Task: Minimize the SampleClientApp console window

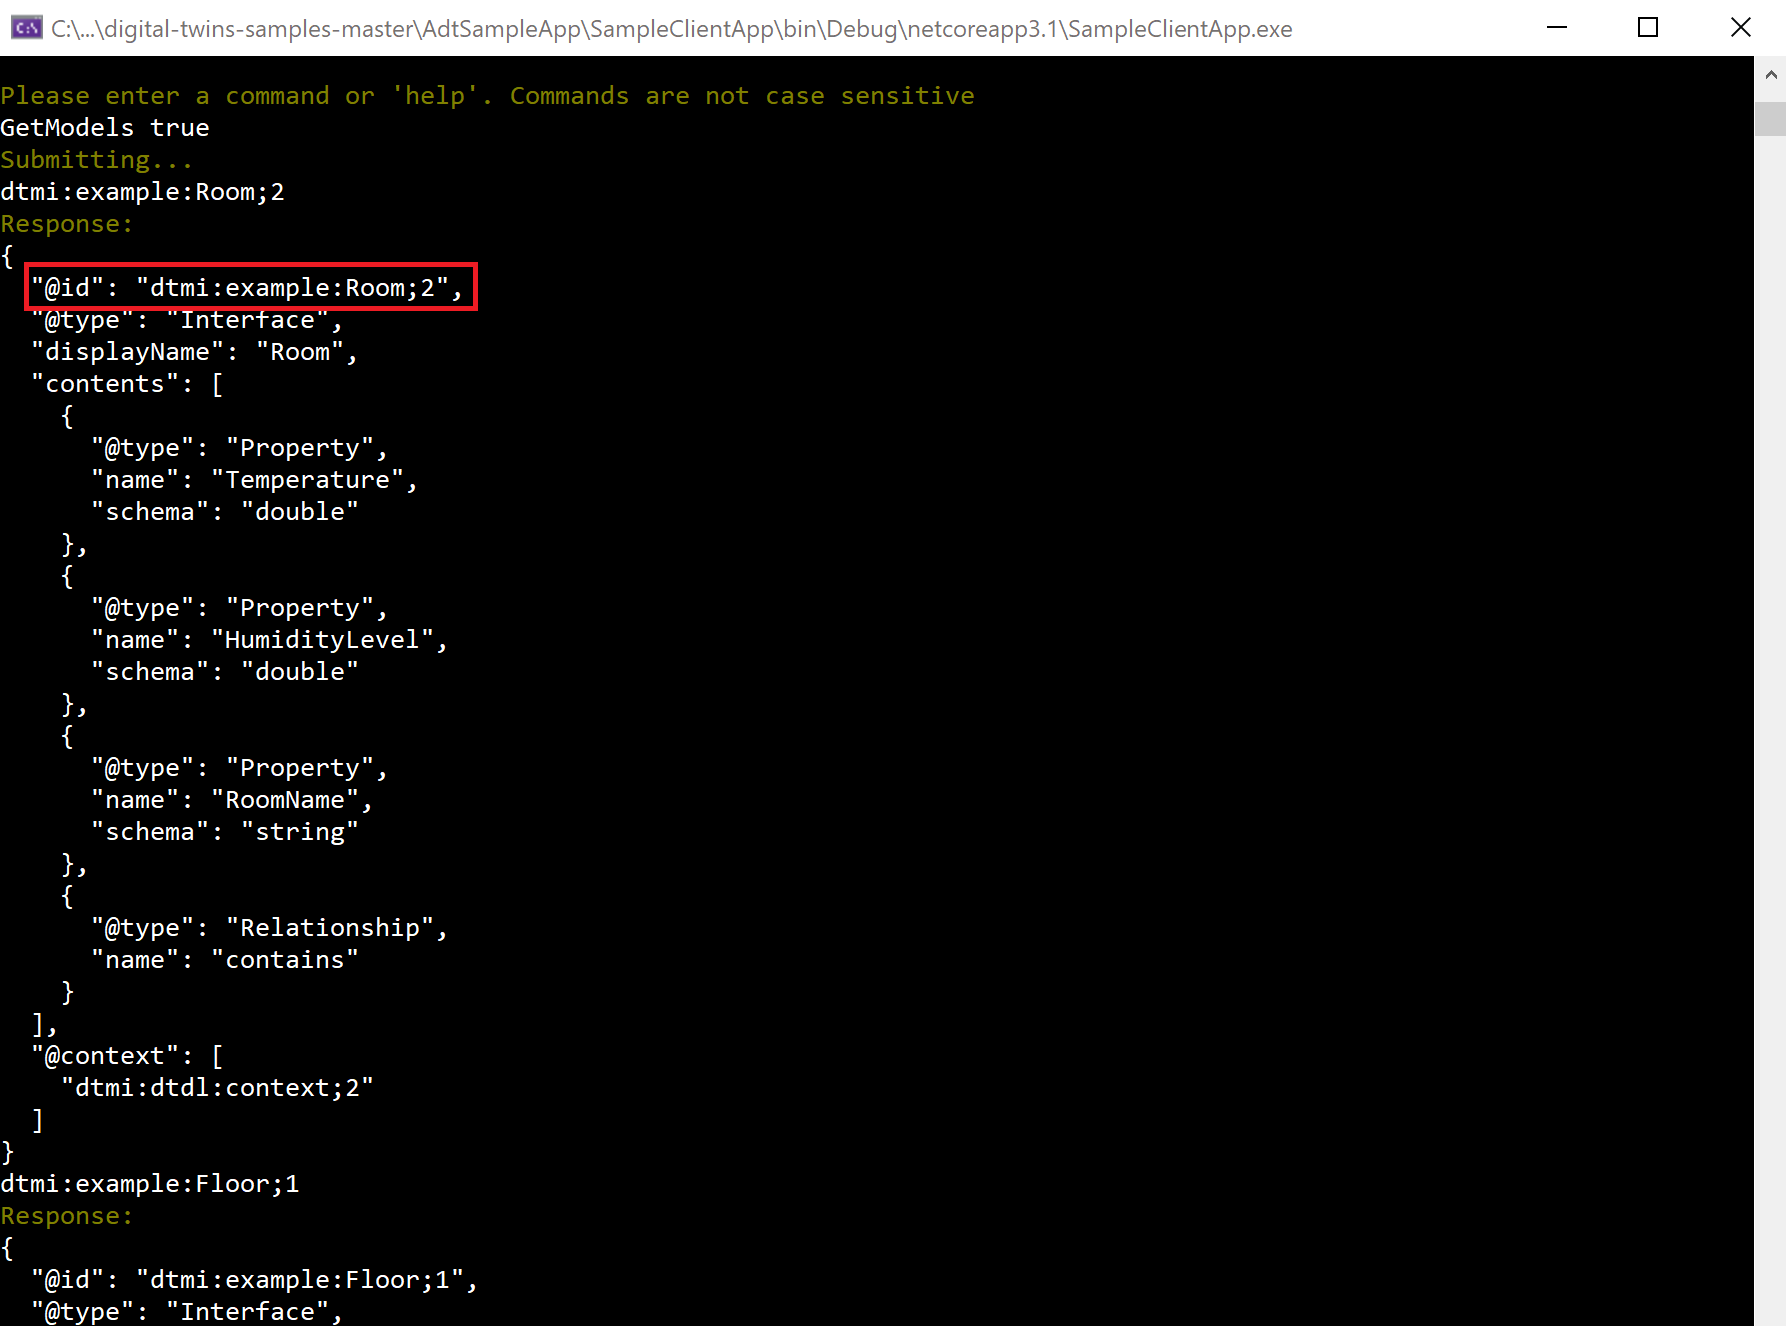Action: (1556, 28)
